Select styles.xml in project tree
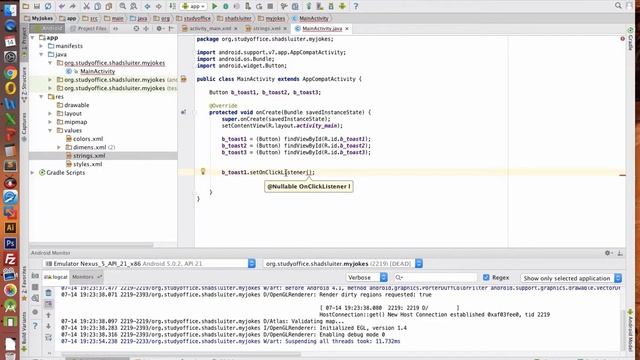 pos(87,164)
